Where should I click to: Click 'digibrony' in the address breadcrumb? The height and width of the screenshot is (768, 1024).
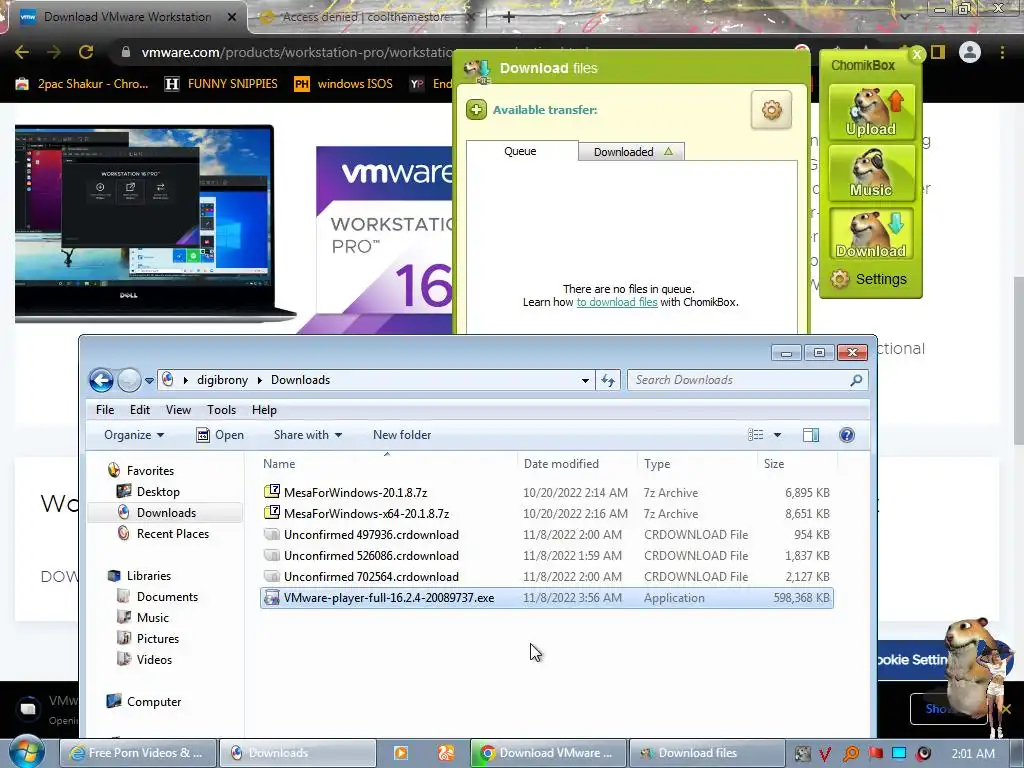click(x=222, y=380)
